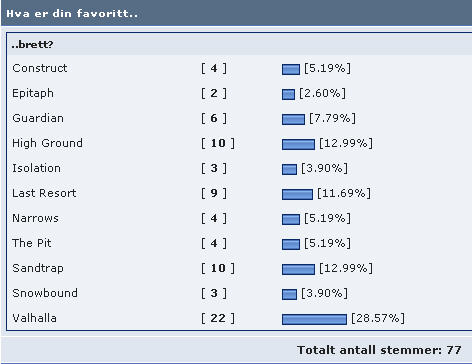Click the High Ground percentage bar
Screen dimensions: 472x364
[x=298, y=144]
